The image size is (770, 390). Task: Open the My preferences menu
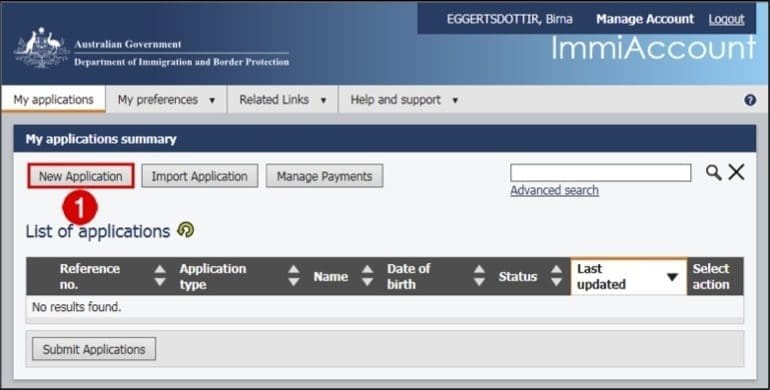[166, 100]
